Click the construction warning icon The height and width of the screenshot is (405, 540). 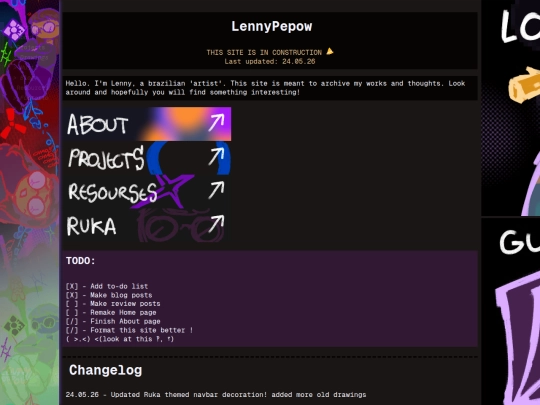pyautogui.click(x=330, y=51)
